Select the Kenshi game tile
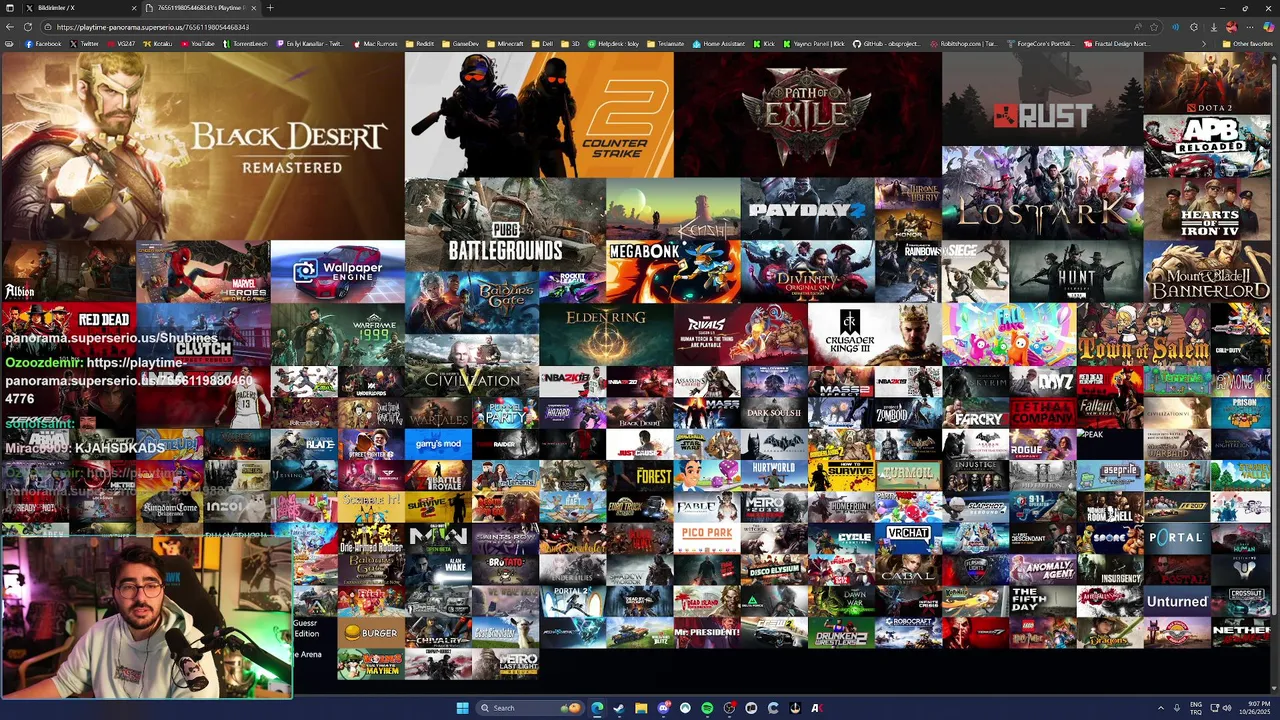This screenshot has height=720, width=1280. pos(673,209)
